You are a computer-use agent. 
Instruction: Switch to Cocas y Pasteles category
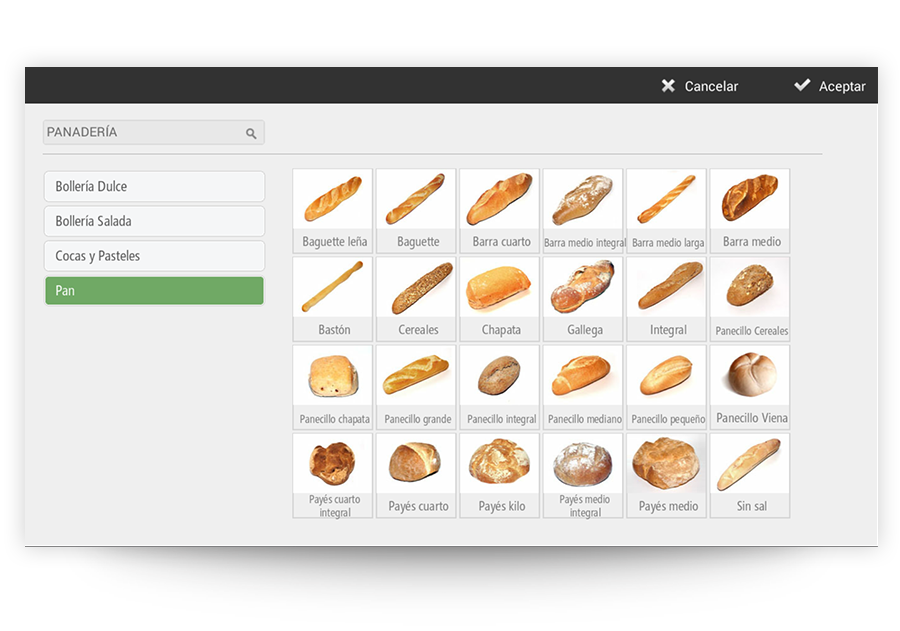154,256
